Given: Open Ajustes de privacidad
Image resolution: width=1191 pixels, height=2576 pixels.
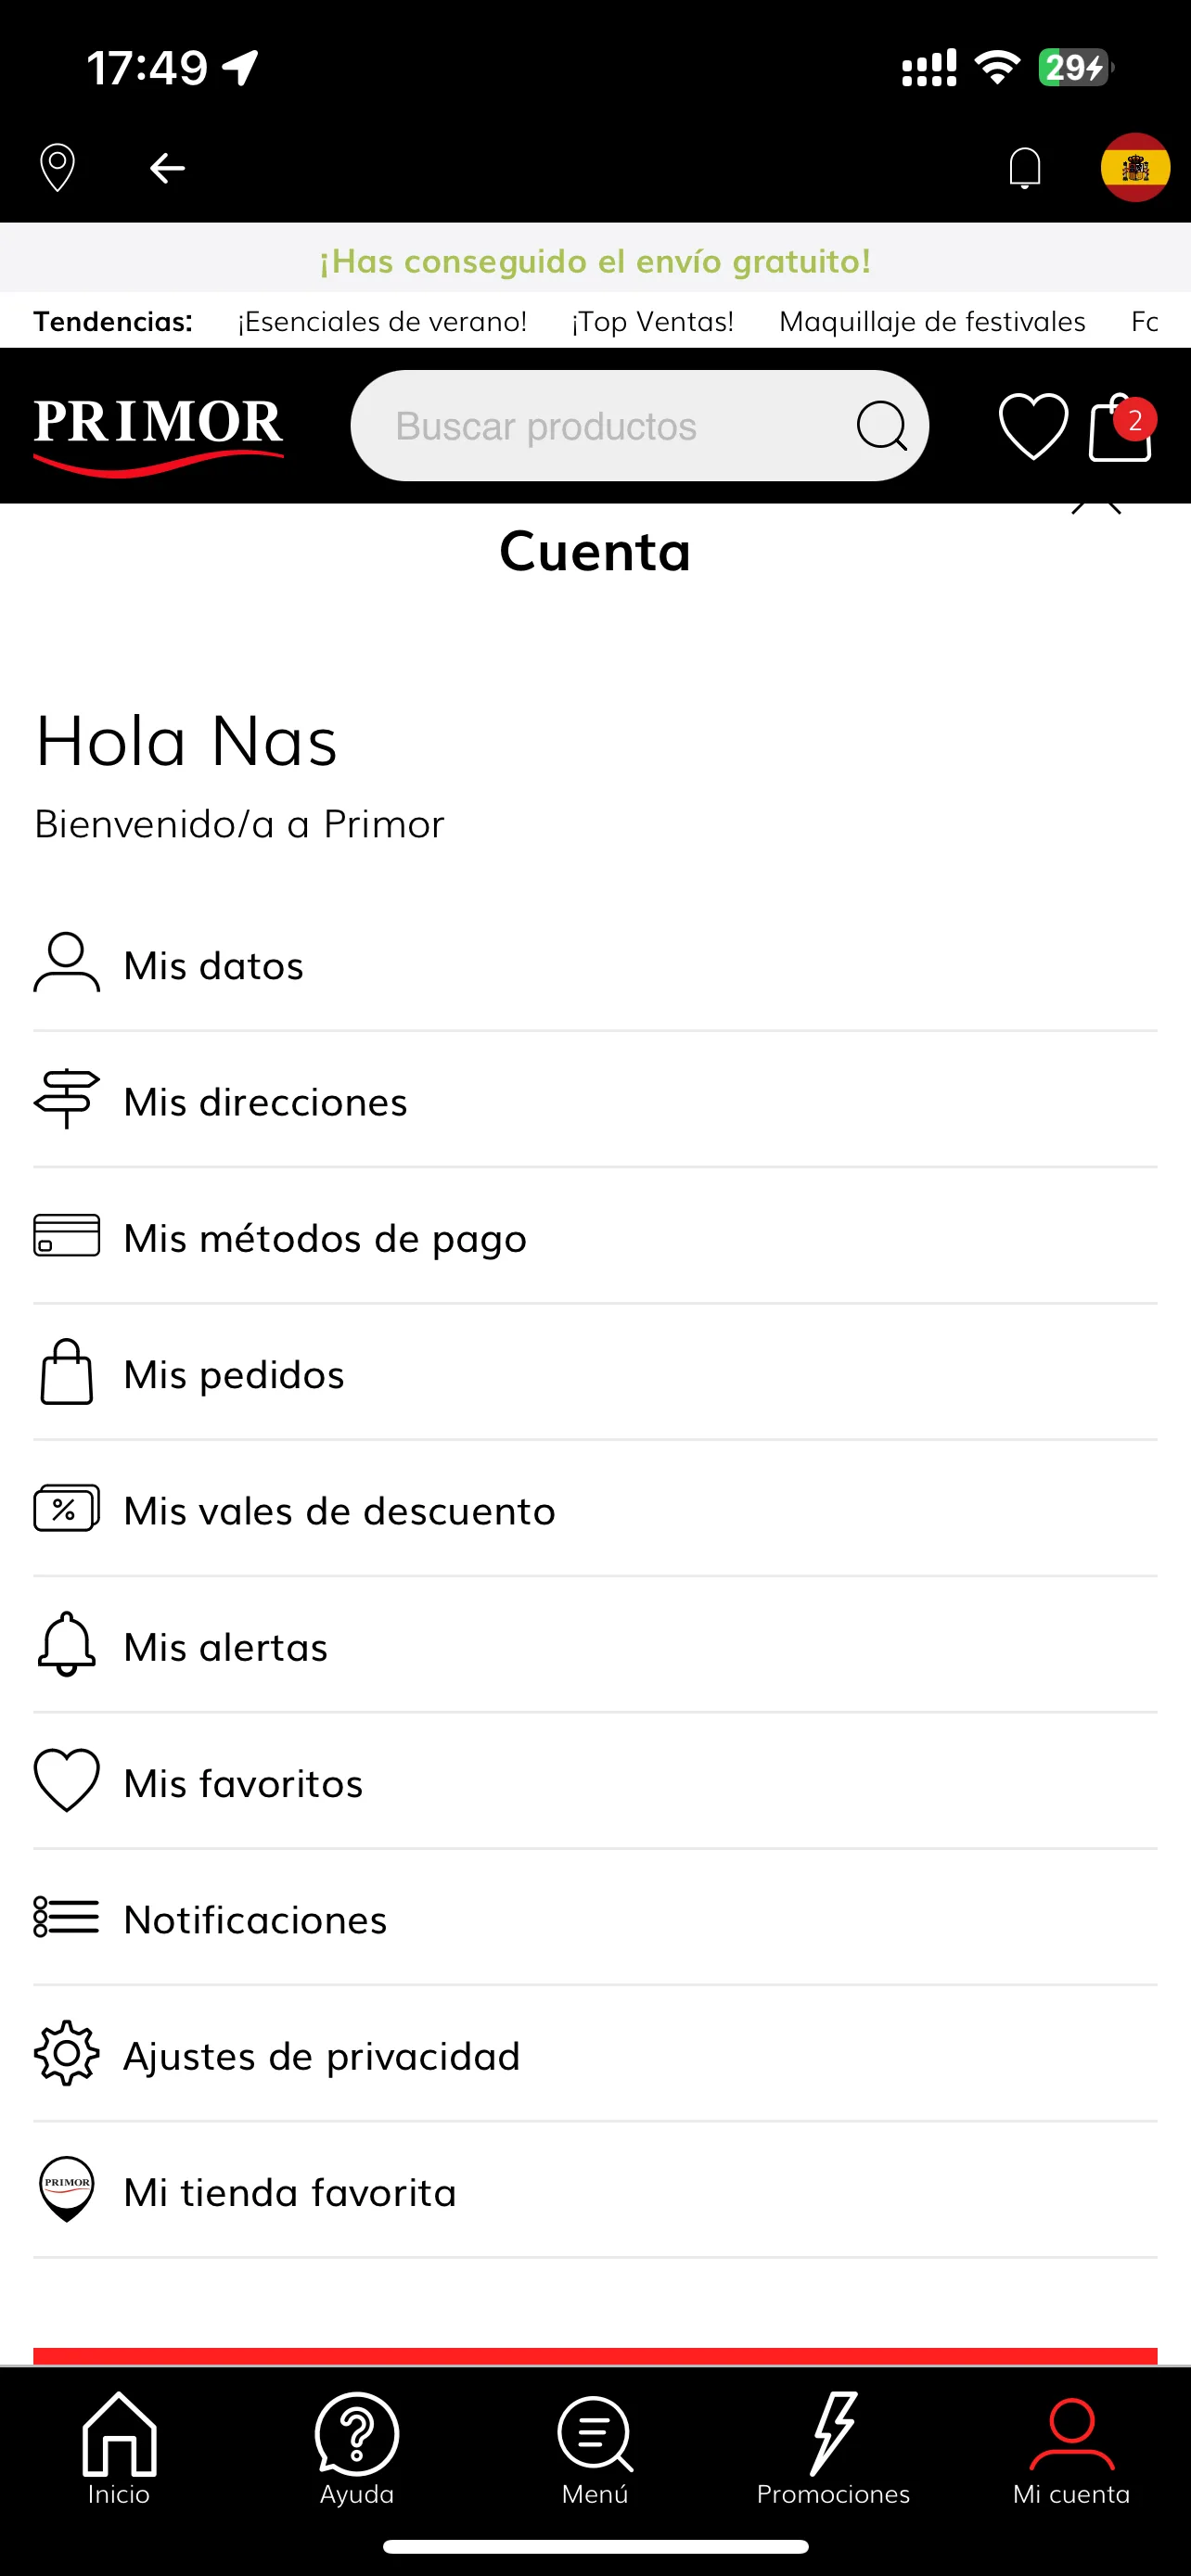Looking at the screenshot, I should (x=595, y=2056).
